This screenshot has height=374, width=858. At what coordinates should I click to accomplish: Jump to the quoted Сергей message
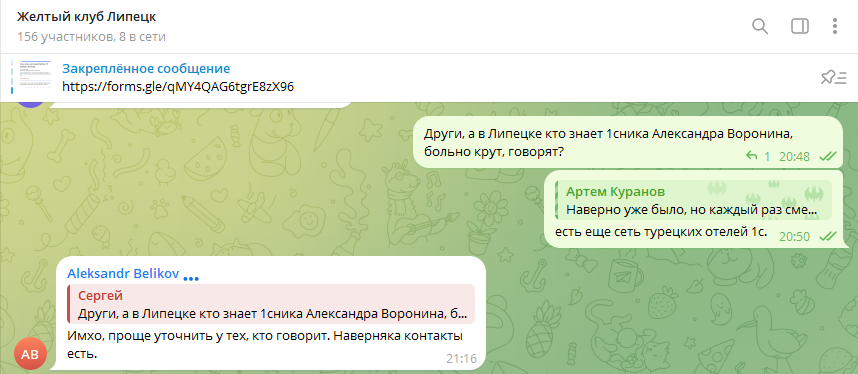271,304
